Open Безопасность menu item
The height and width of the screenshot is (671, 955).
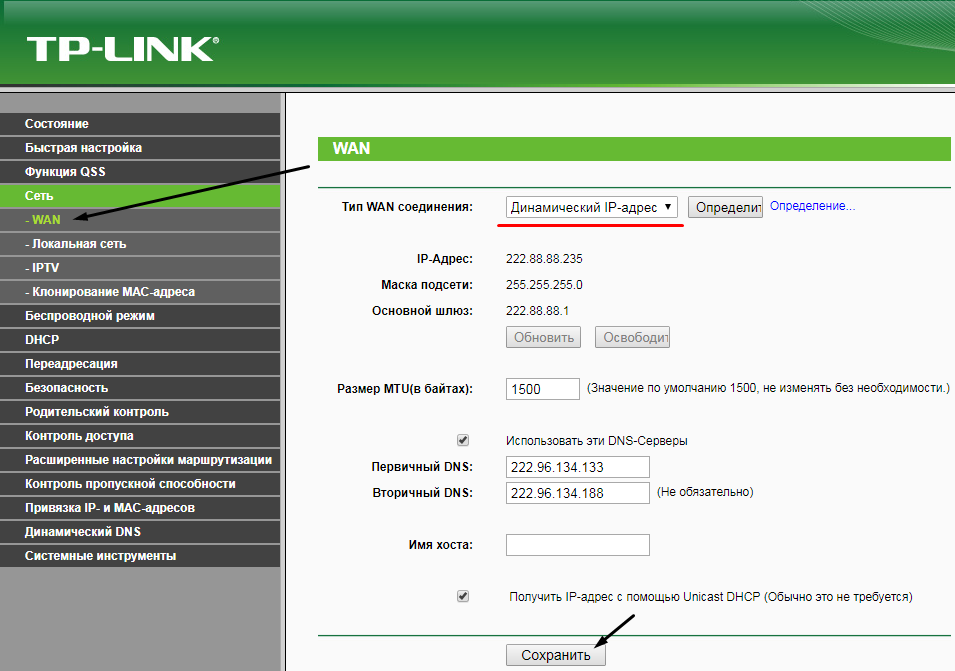coord(140,388)
